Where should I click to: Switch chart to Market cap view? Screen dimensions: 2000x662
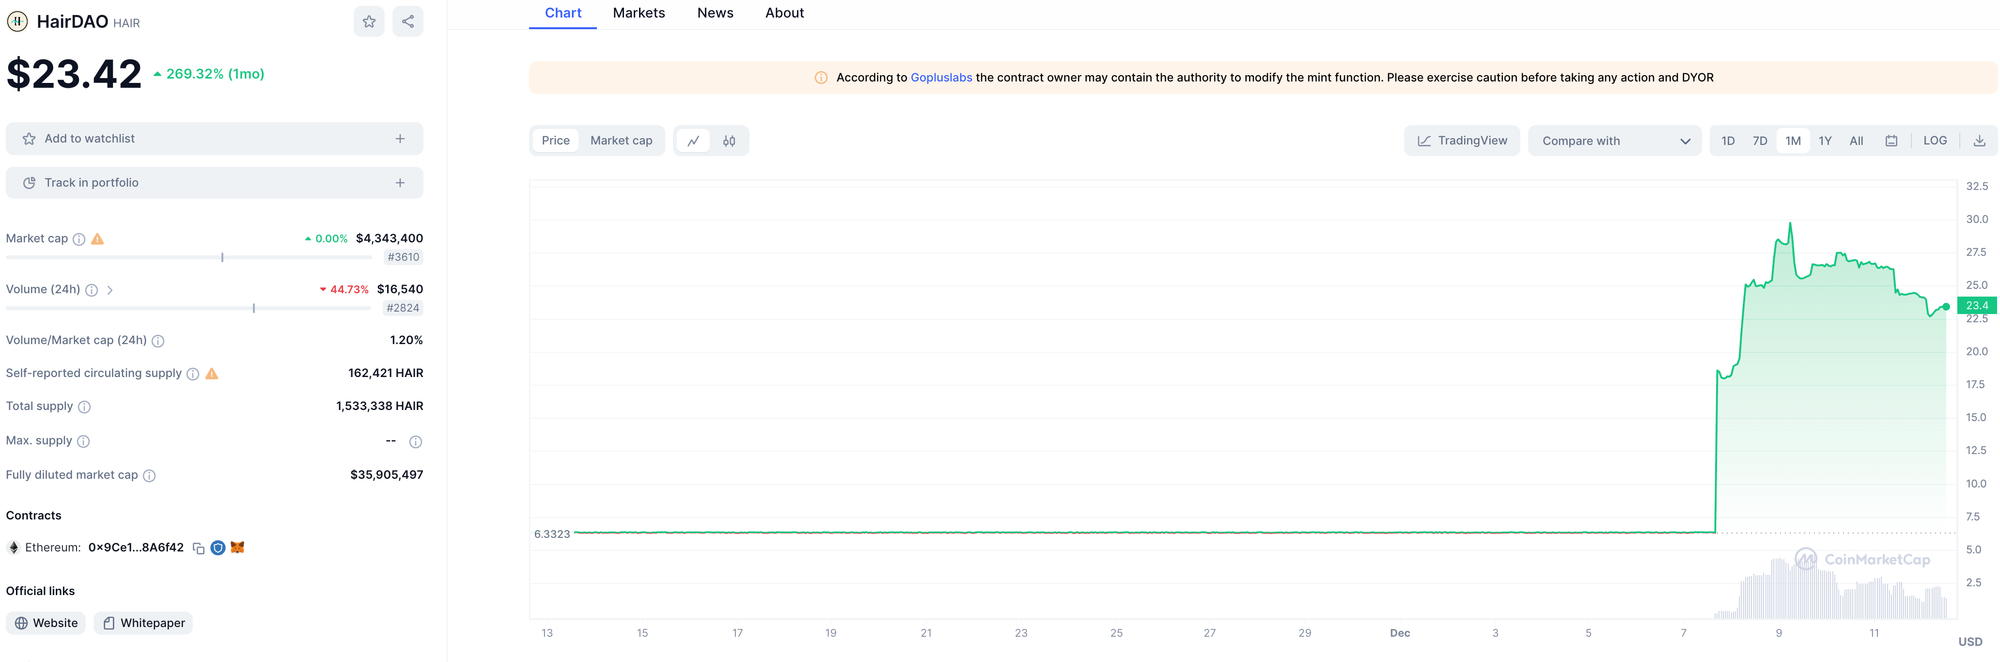pos(621,141)
